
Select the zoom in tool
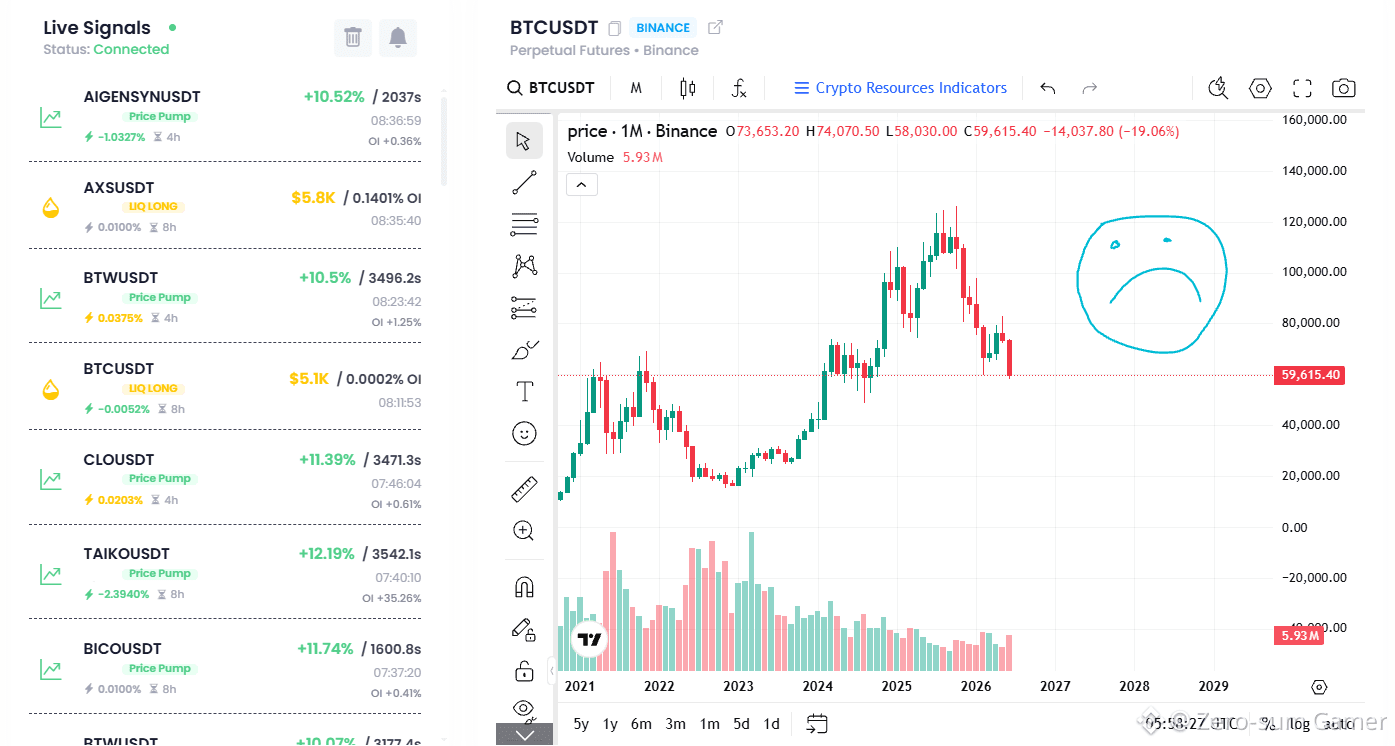coord(524,531)
